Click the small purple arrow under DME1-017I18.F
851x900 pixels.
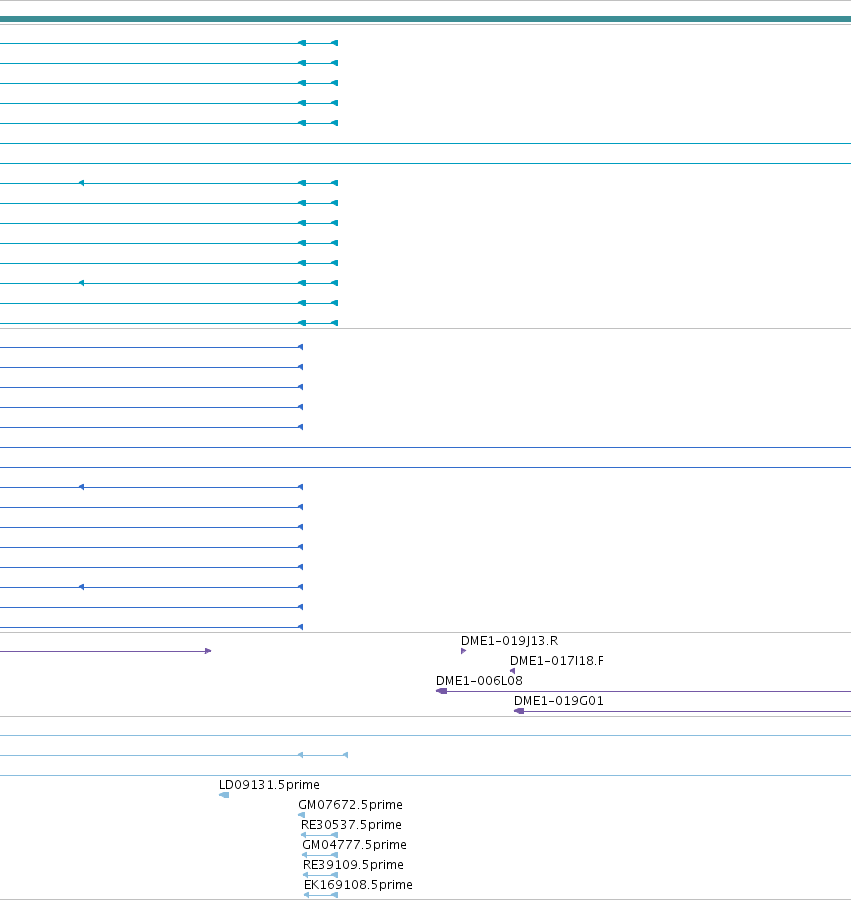pyautogui.click(x=512, y=671)
